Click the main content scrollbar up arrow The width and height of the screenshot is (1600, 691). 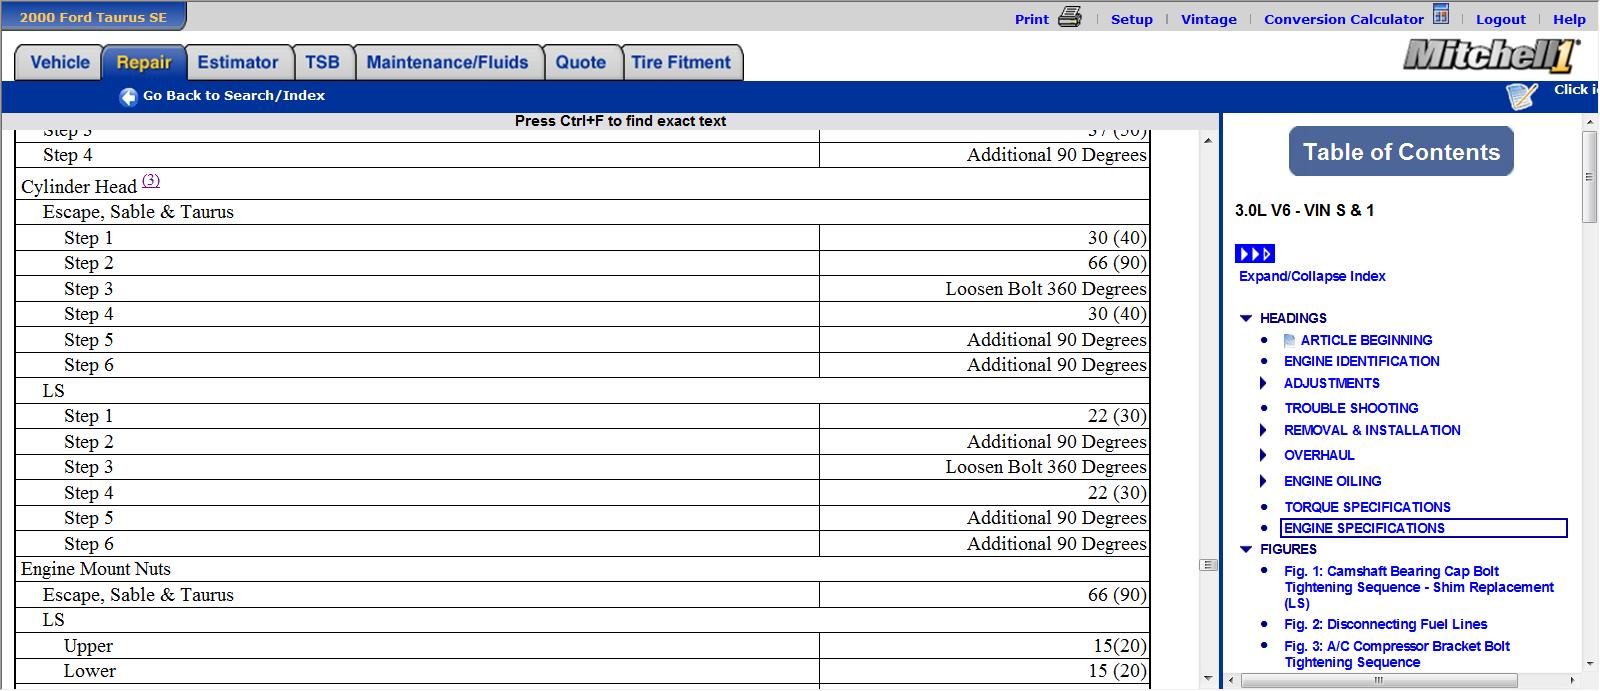1208,140
